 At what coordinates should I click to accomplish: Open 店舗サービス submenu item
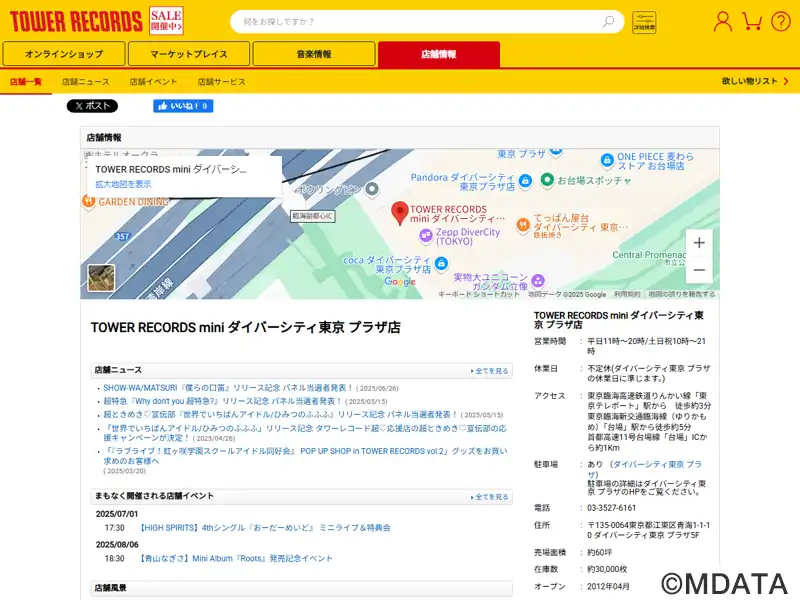coord(221,82)
